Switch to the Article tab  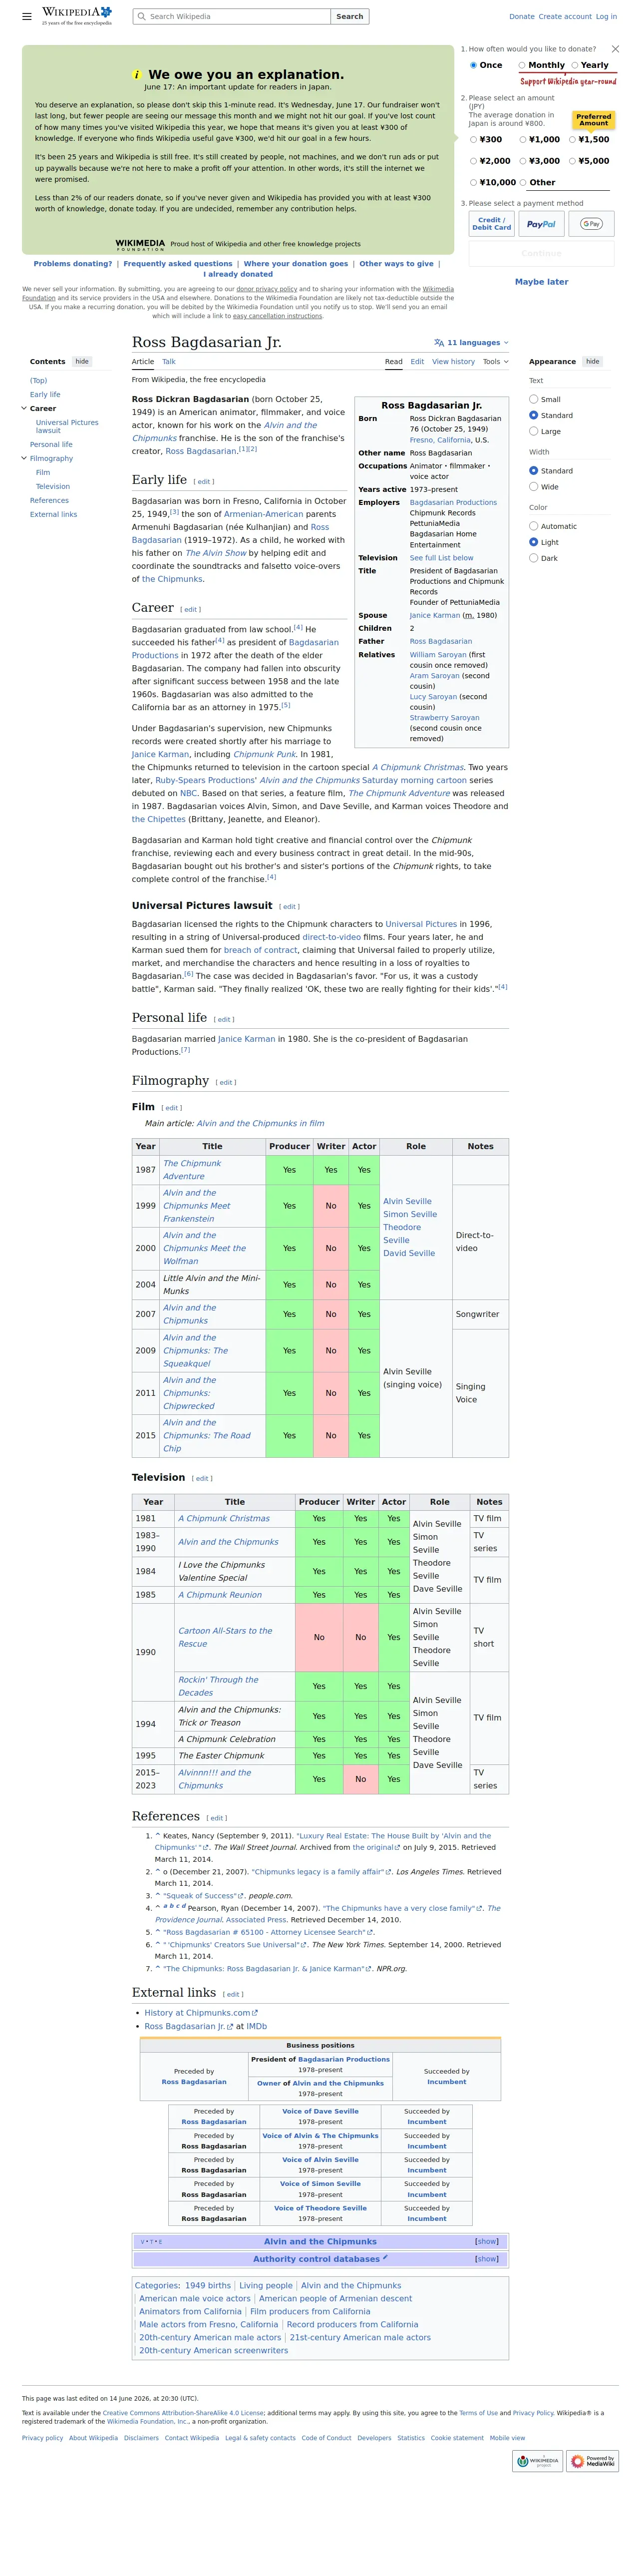(143, 362)
